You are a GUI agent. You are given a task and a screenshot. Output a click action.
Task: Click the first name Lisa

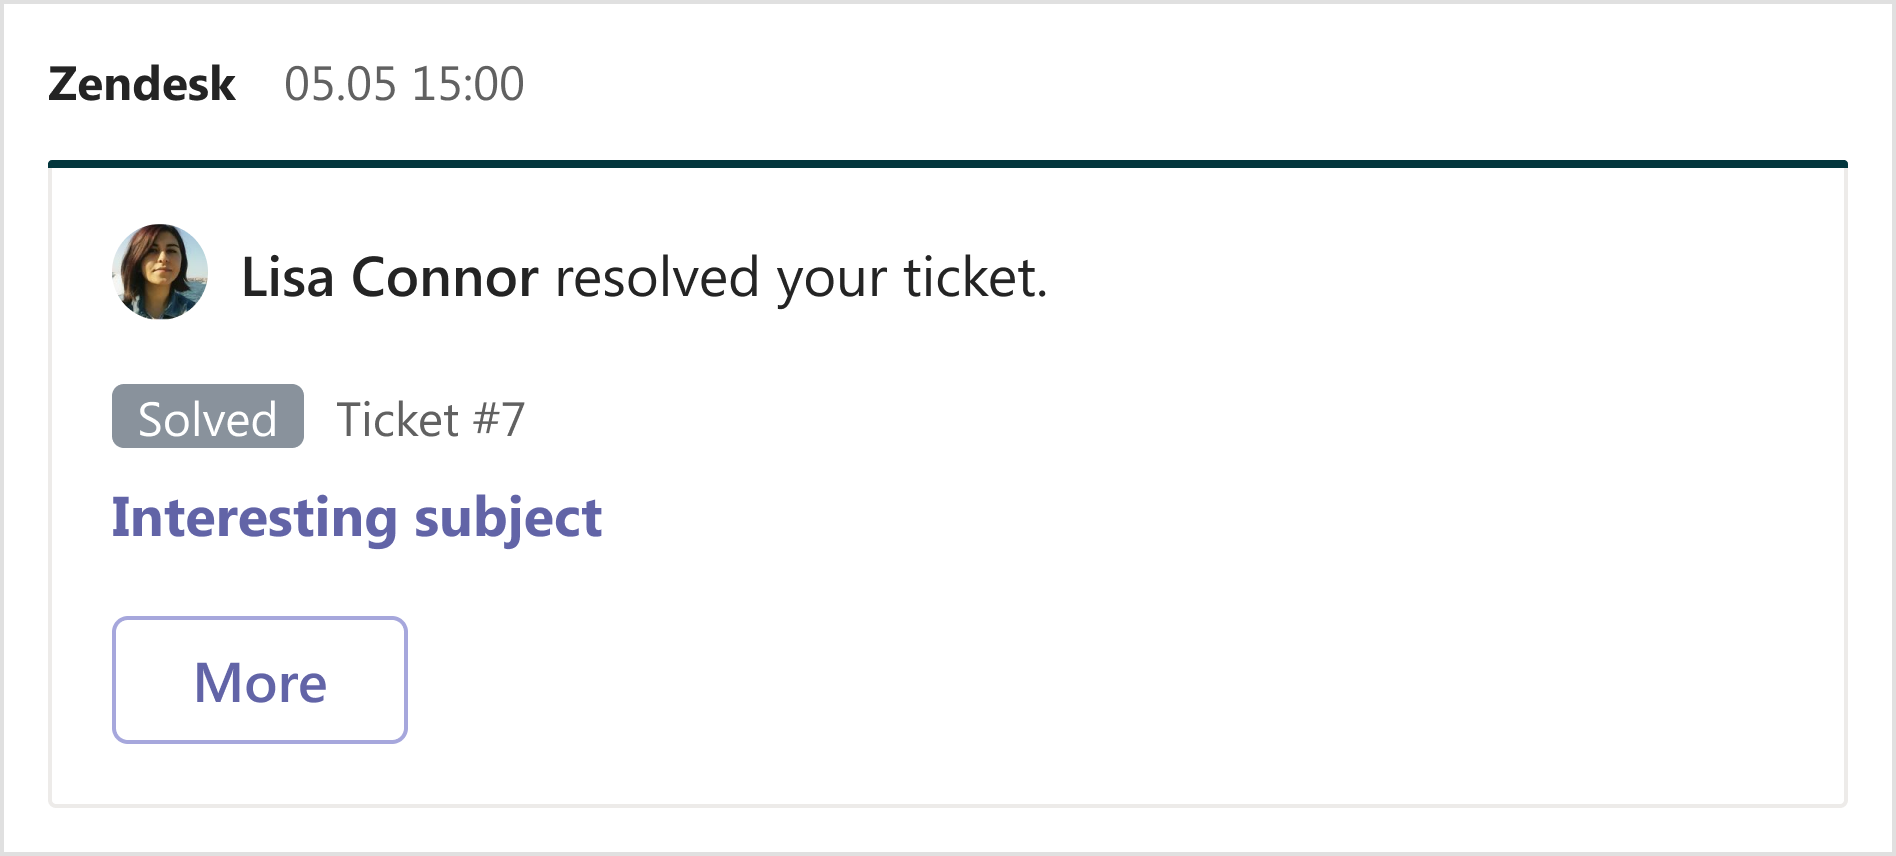[x=287, y=277]
